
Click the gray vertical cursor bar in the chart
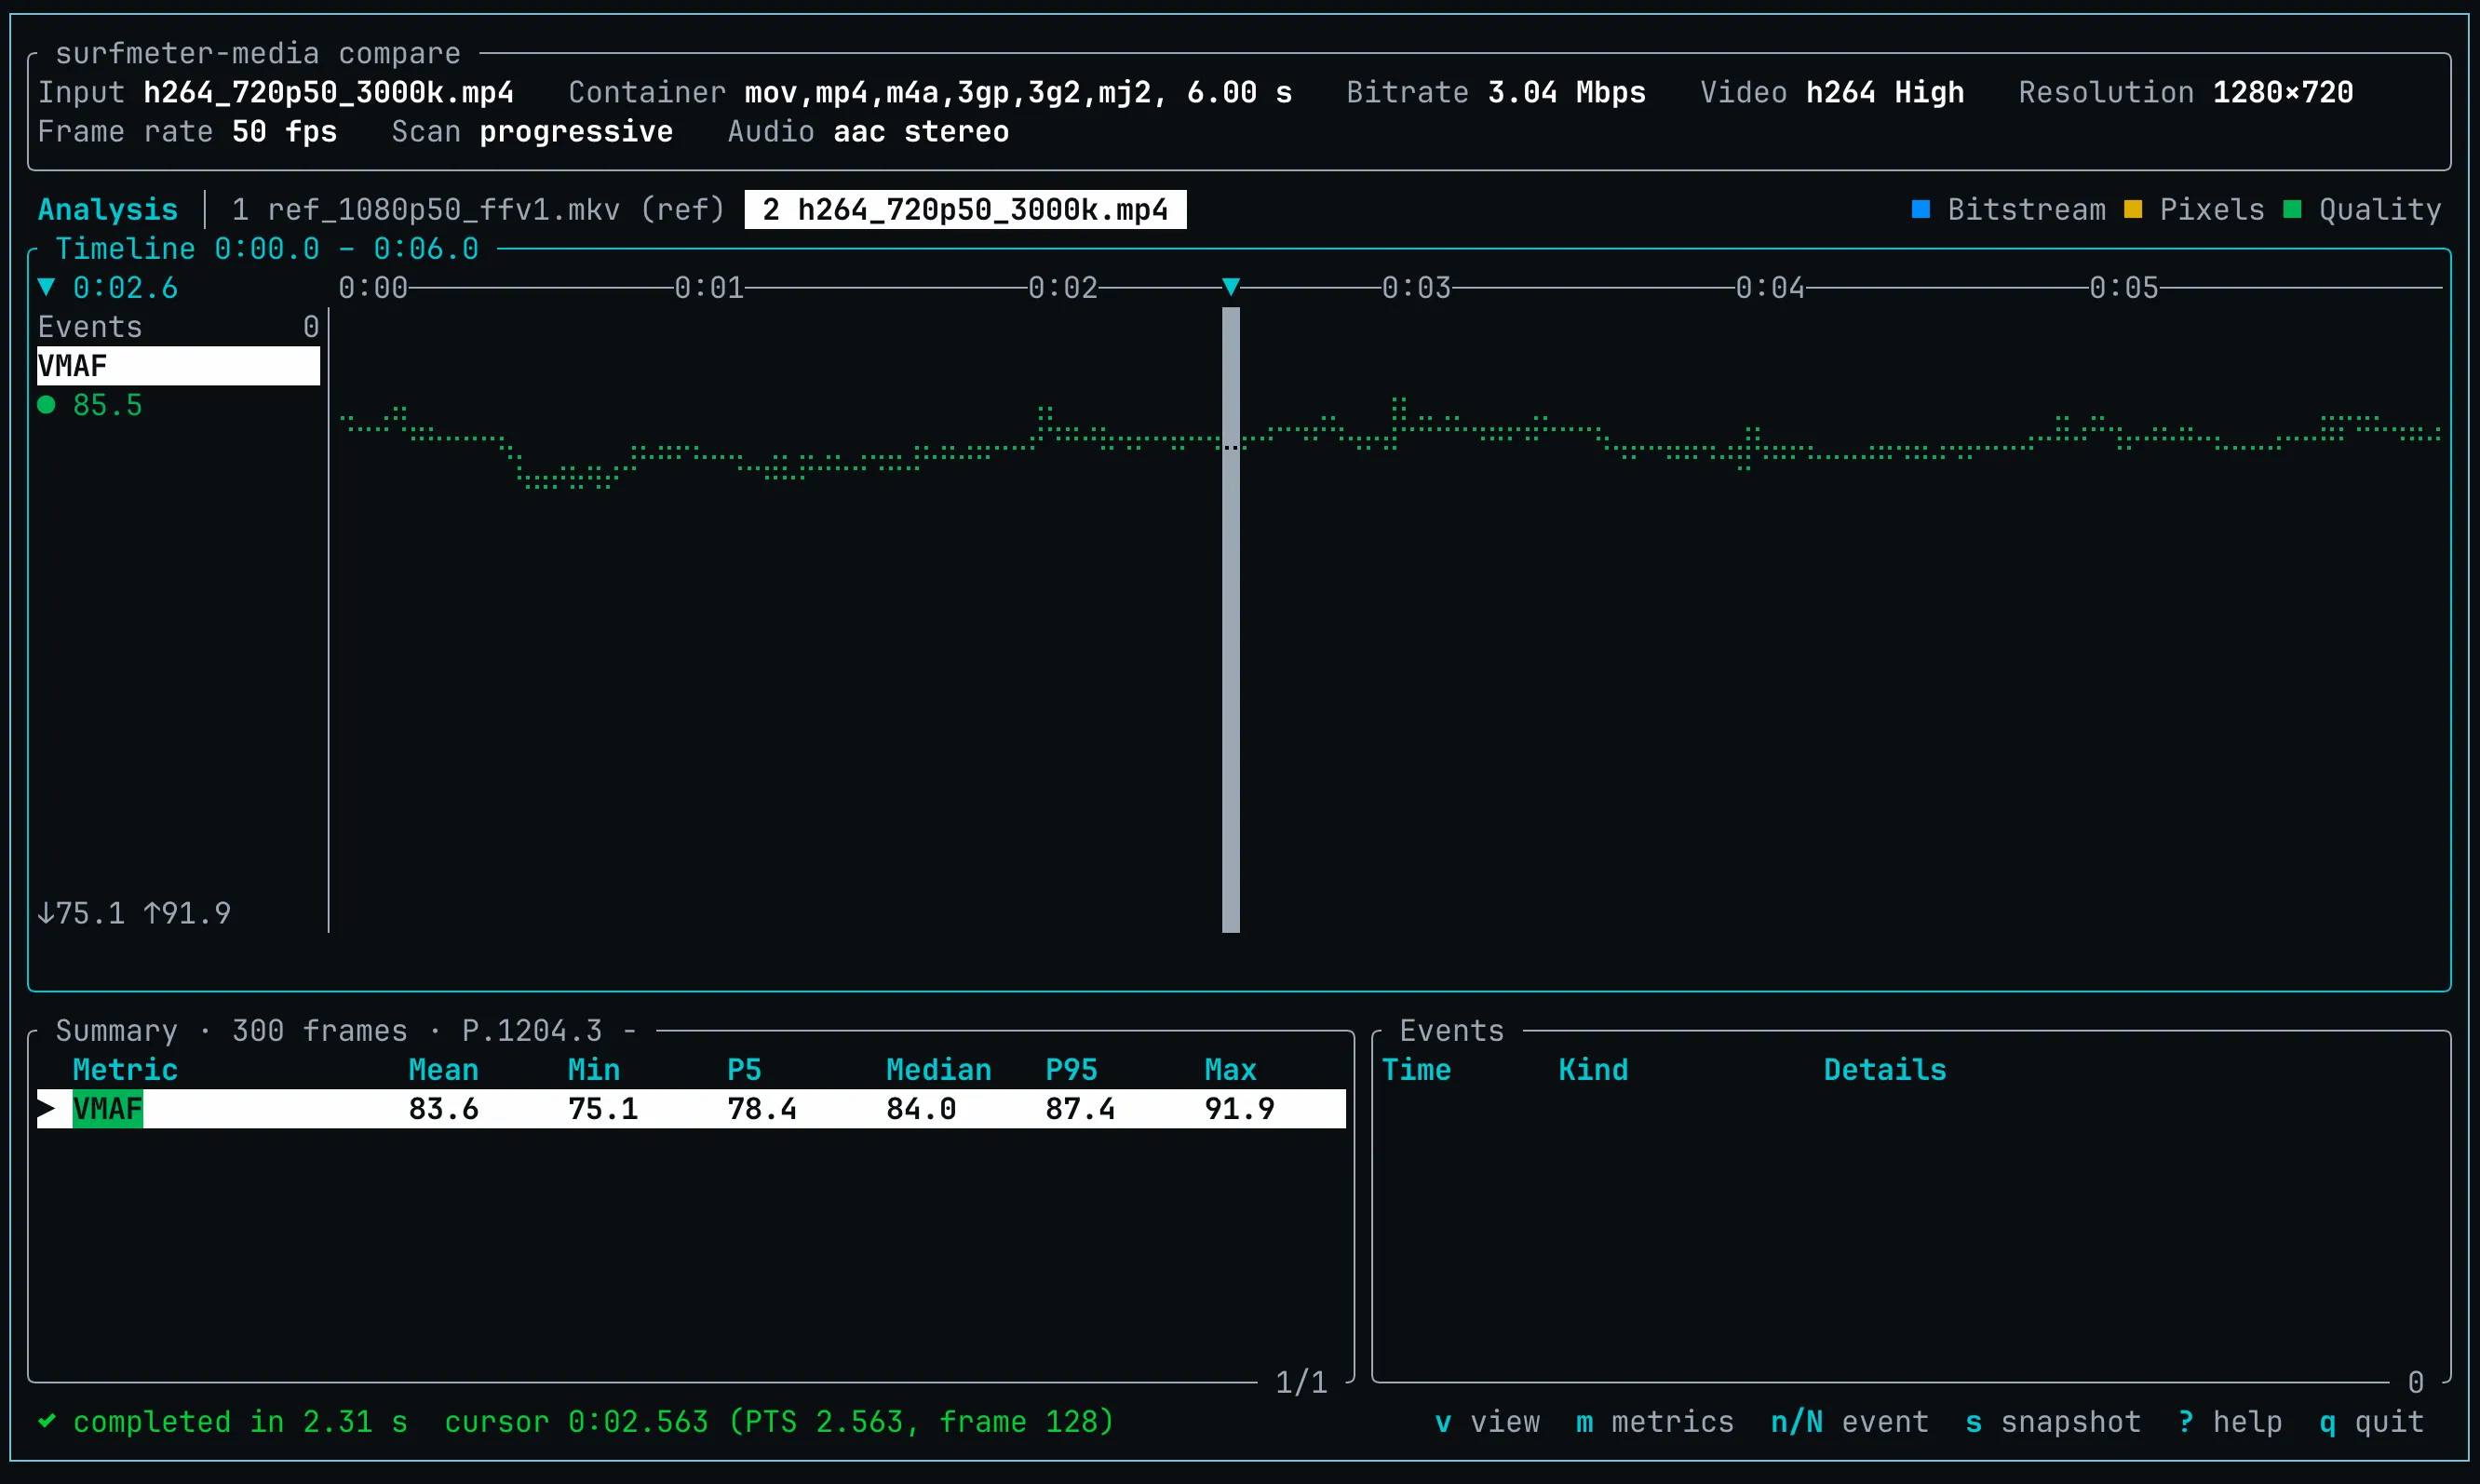coord(1231,620)
